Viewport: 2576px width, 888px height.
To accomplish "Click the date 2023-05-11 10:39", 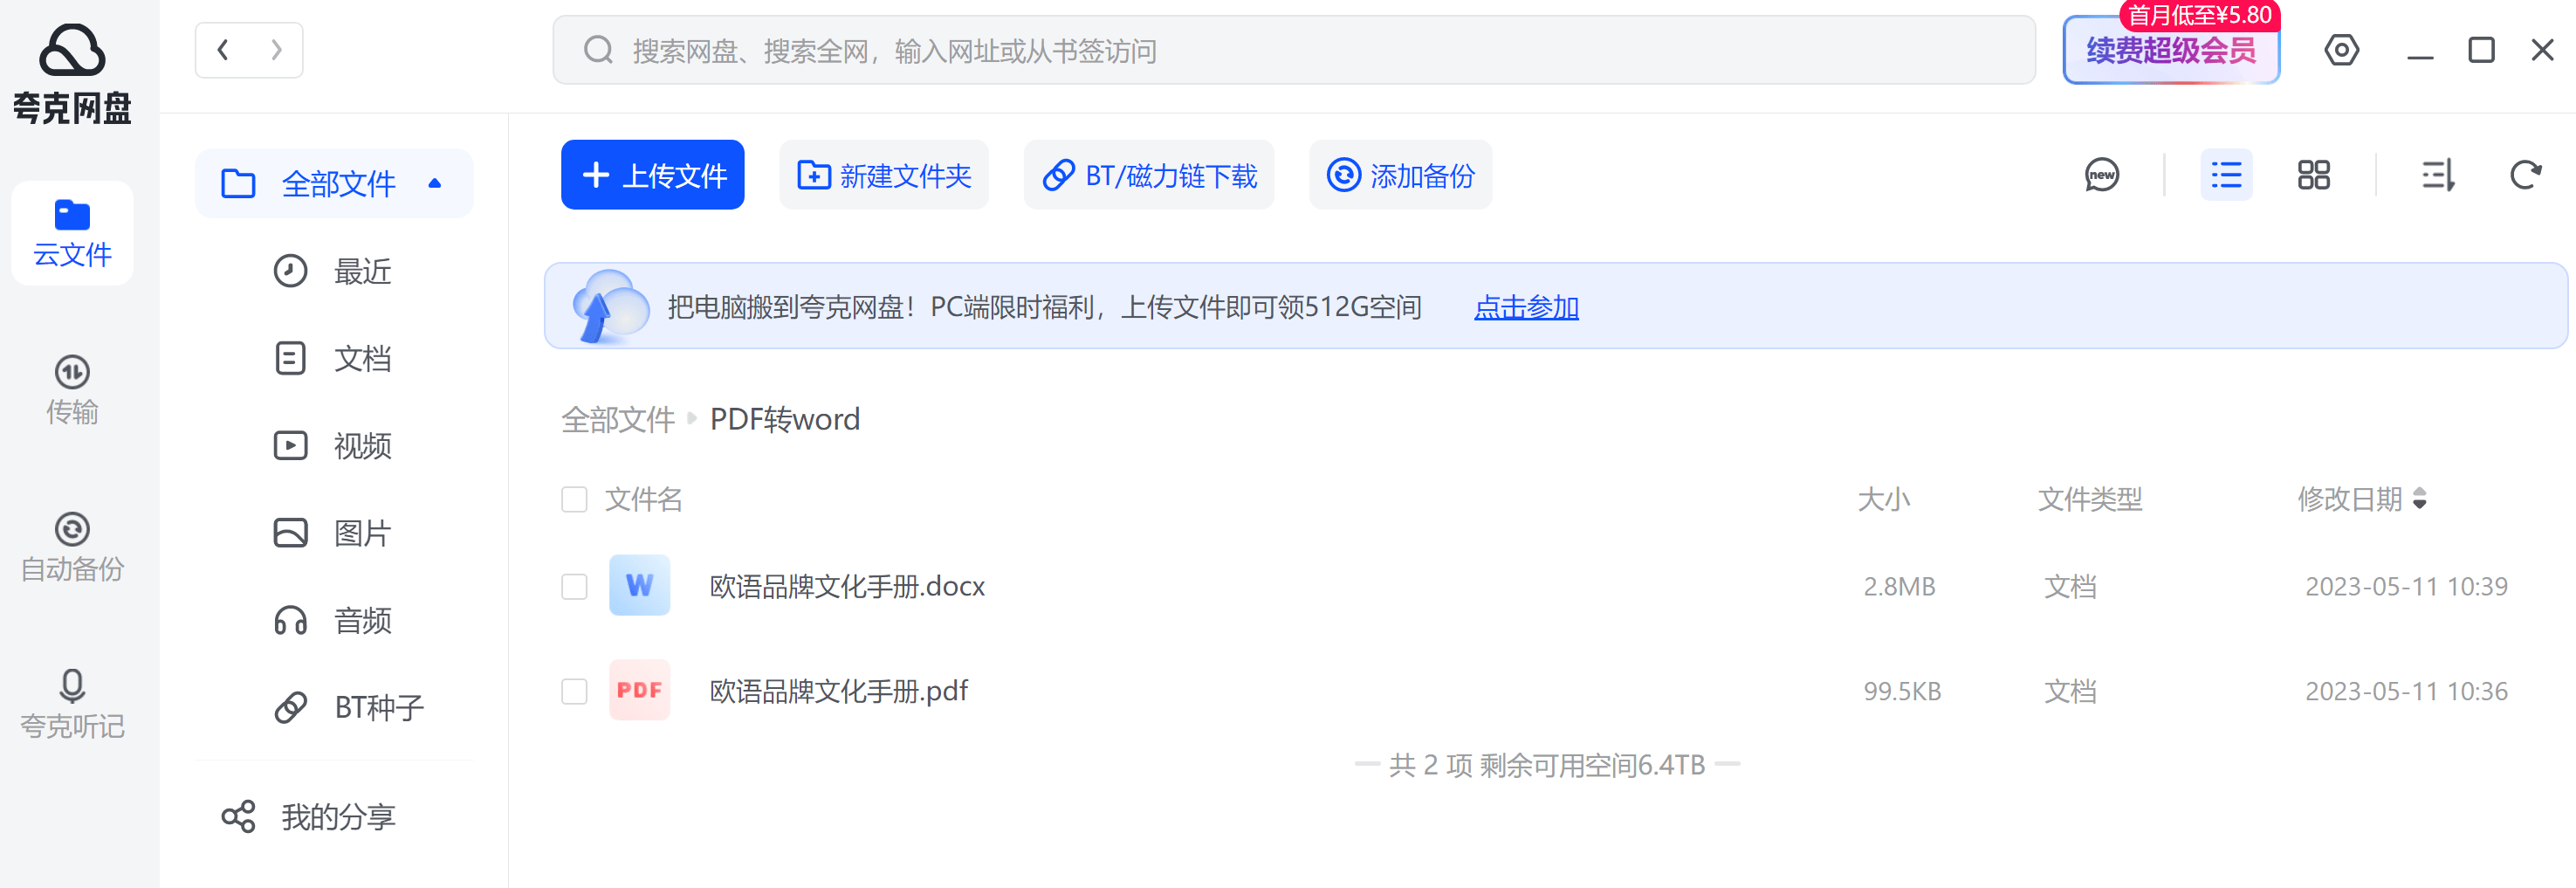I will [x=2406, y=586].
